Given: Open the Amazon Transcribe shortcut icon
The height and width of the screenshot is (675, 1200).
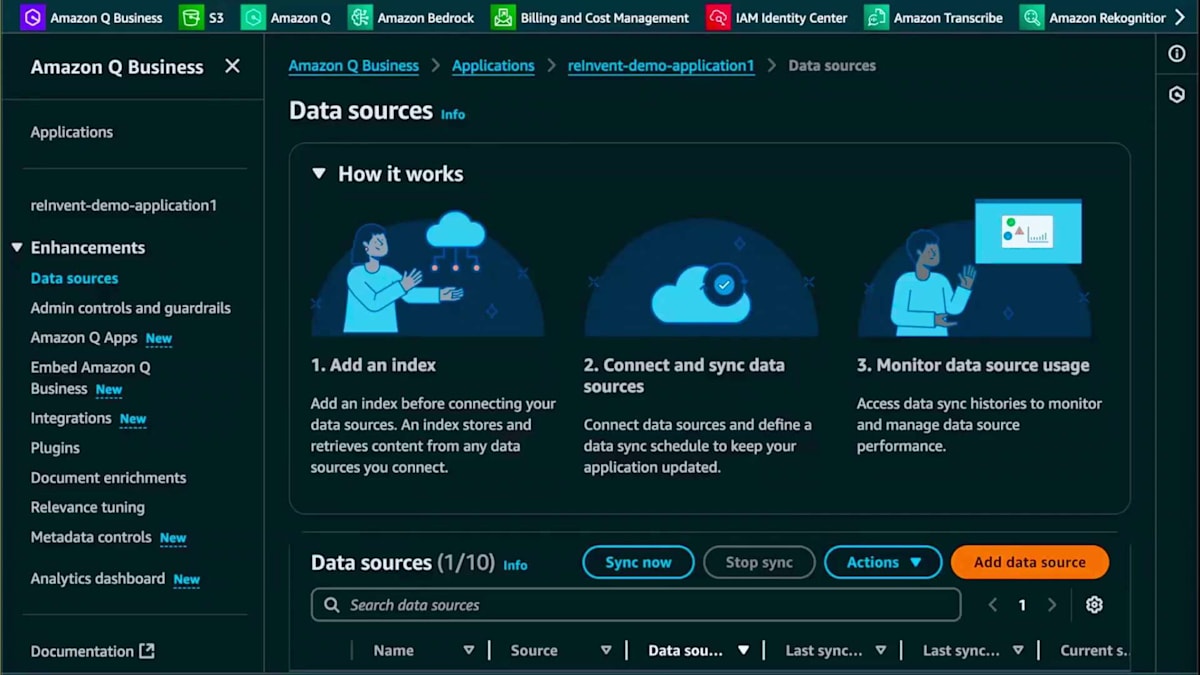Looking at the screenshot, I should coord(876,17).
